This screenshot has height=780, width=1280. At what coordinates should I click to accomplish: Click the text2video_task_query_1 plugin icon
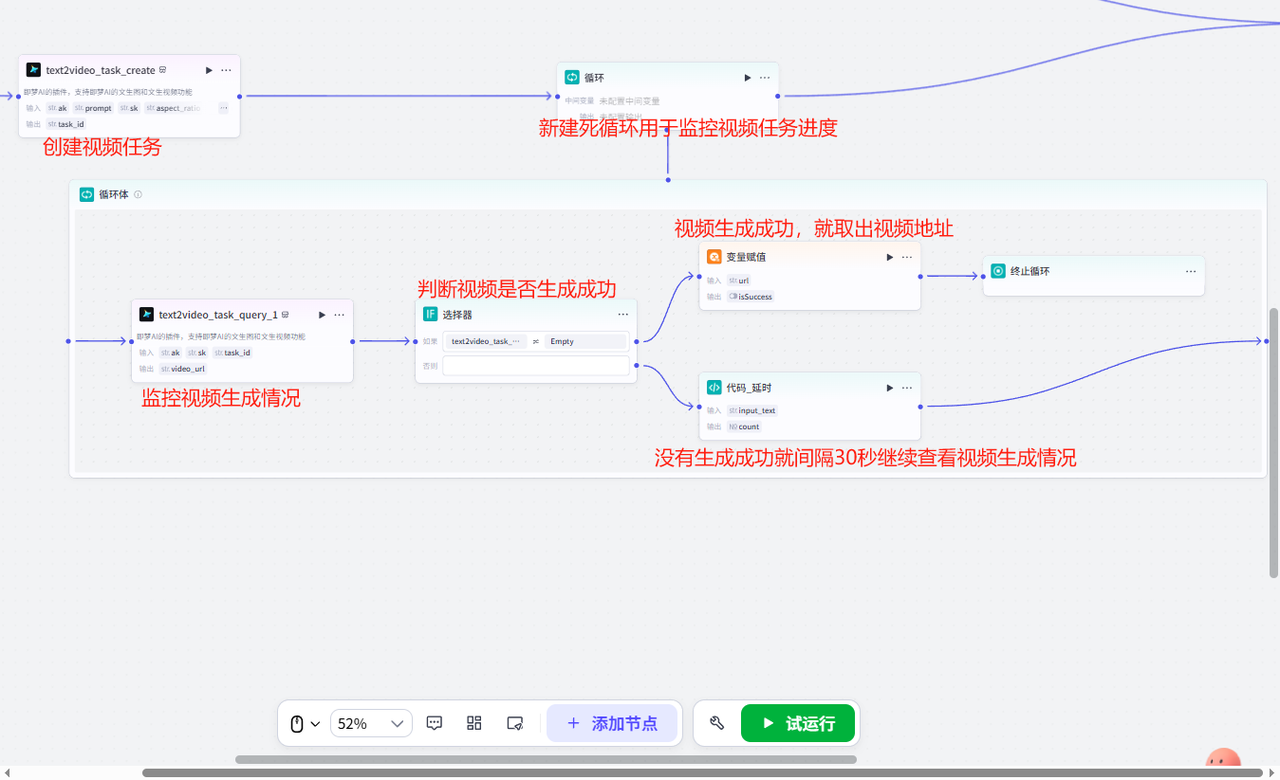(146, 314)
